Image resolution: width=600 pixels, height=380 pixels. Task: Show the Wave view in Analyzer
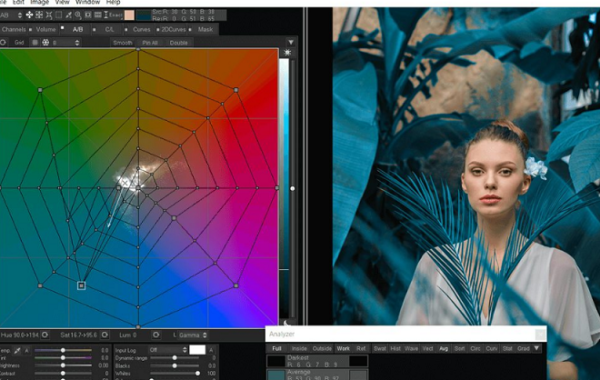click(411, 349)
